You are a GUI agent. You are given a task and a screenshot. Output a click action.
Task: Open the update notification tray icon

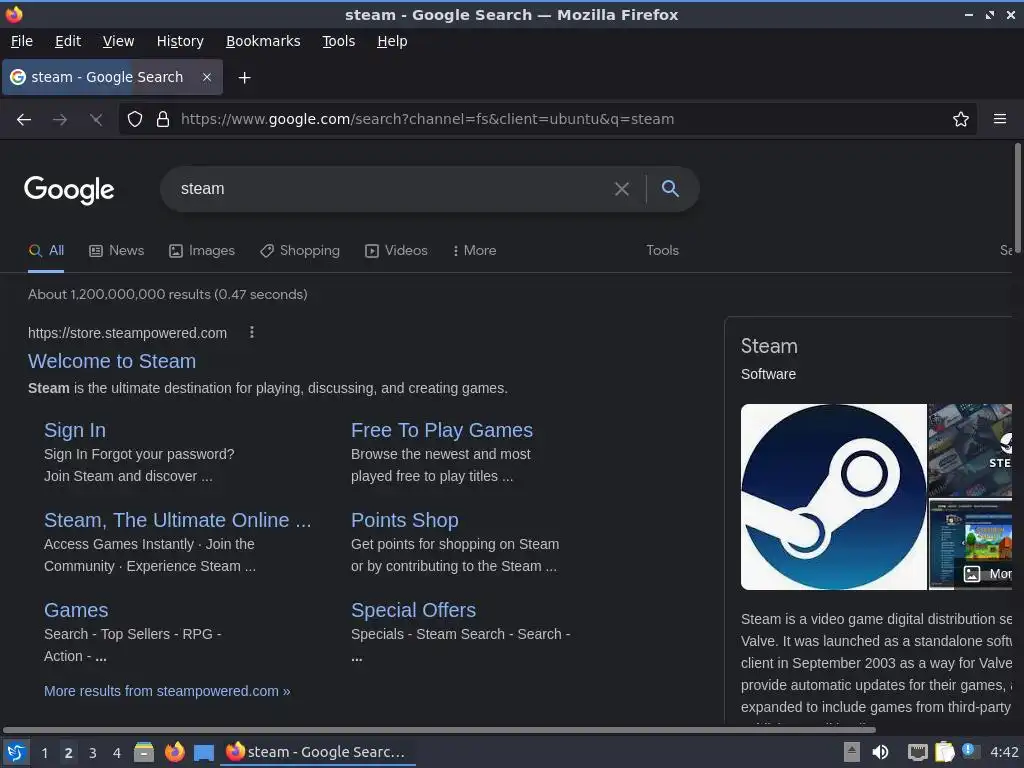970,752
